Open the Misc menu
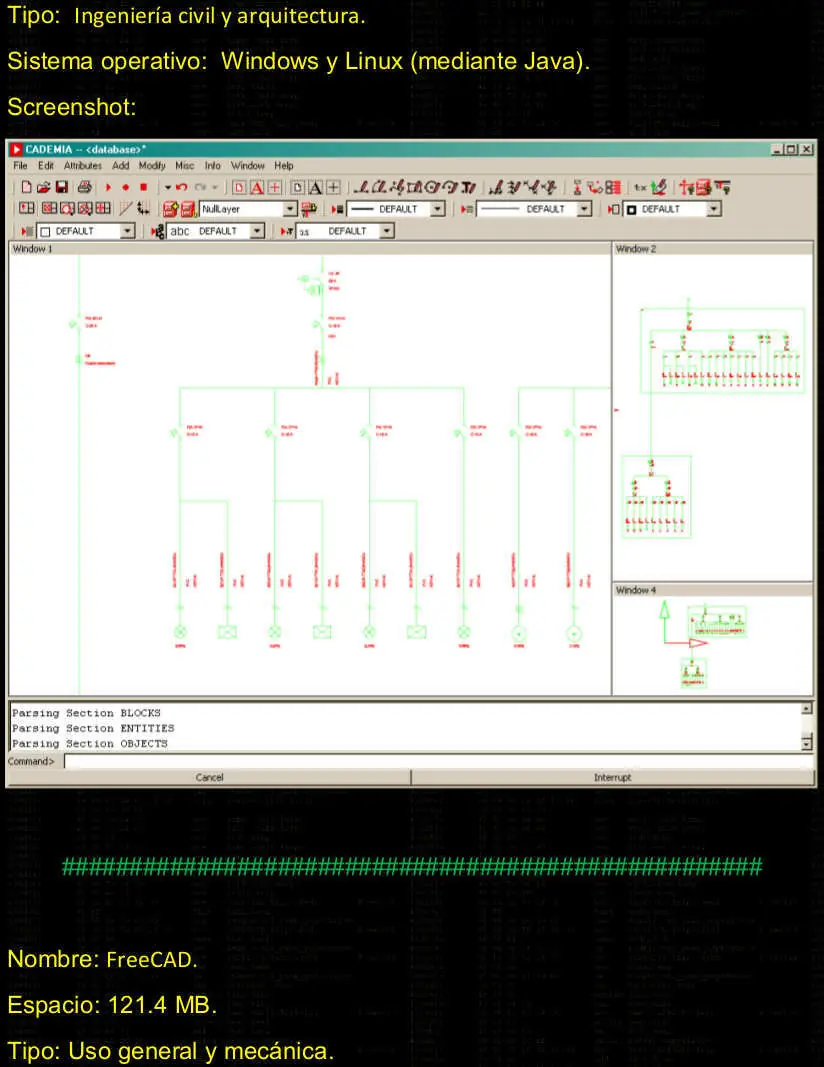Image resolution: width=824 pixels, height=1067 pixels. [x=184, y=165]
